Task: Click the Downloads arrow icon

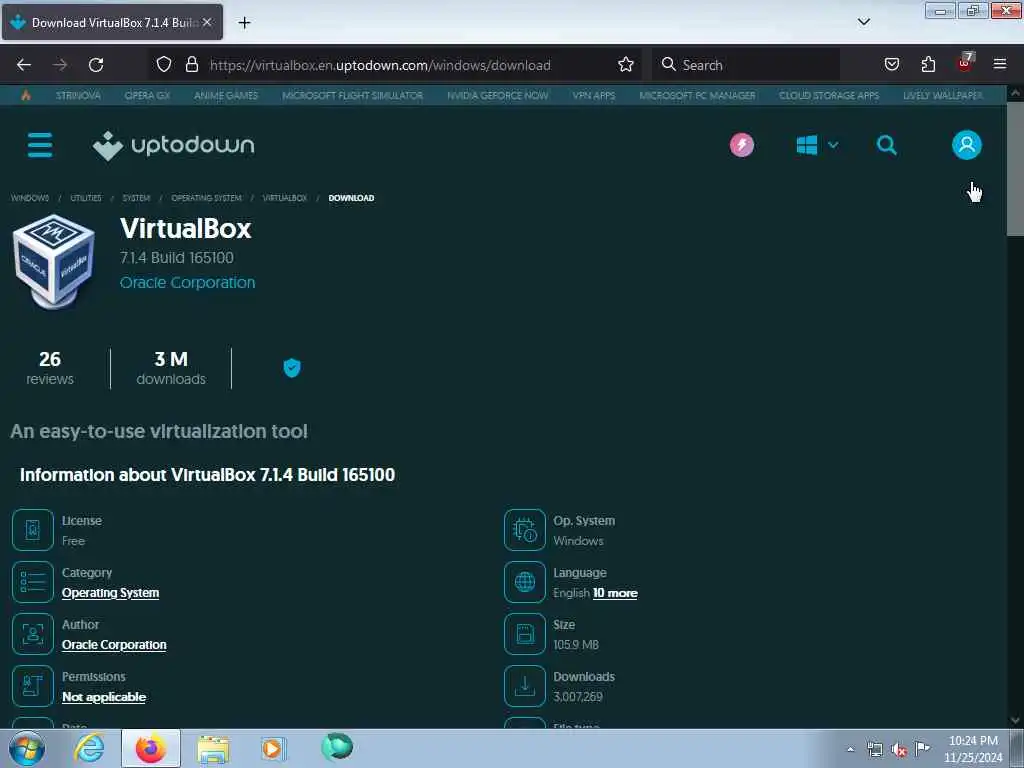Action: click(524, 686)
